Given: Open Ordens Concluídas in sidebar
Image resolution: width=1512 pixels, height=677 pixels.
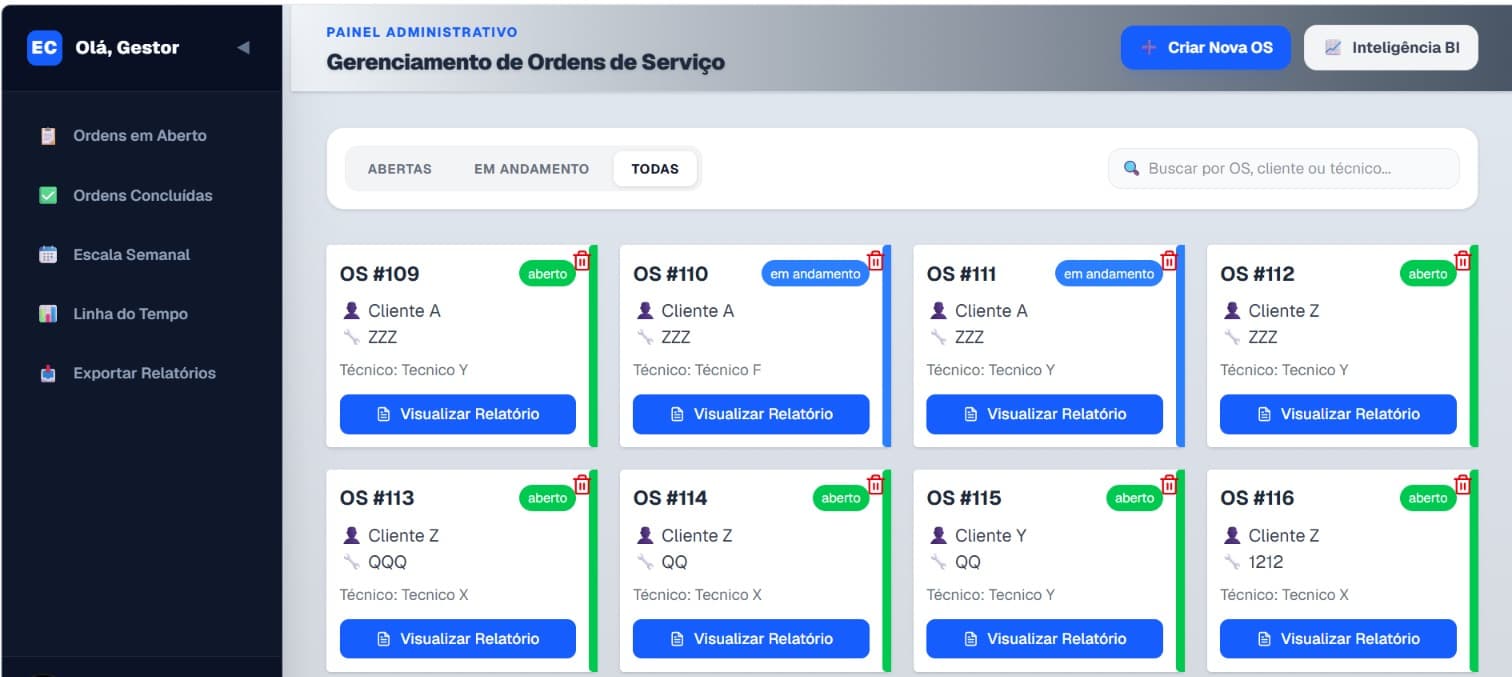Looking at the screenshot, I should [141, 195].
